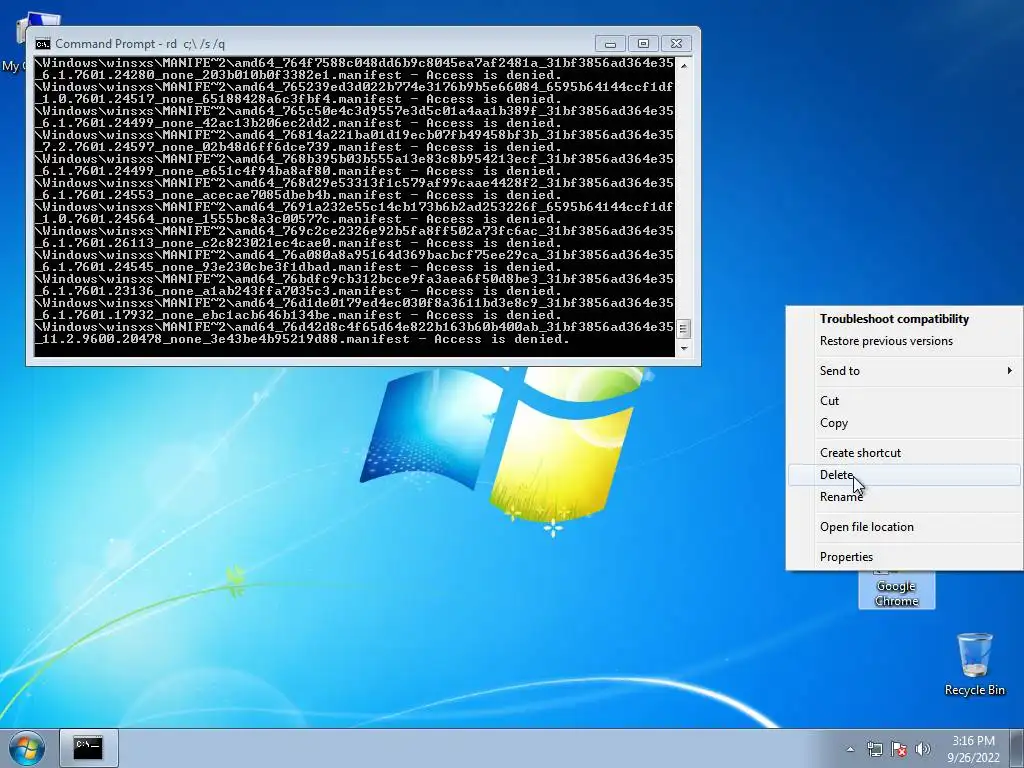Click the Command Prompt title bar icon

43,44
